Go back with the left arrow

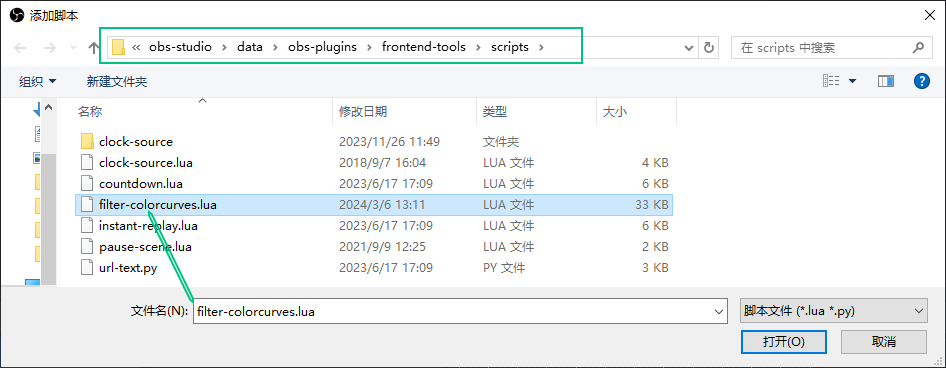pyautogui.click(x=20, y=48)
